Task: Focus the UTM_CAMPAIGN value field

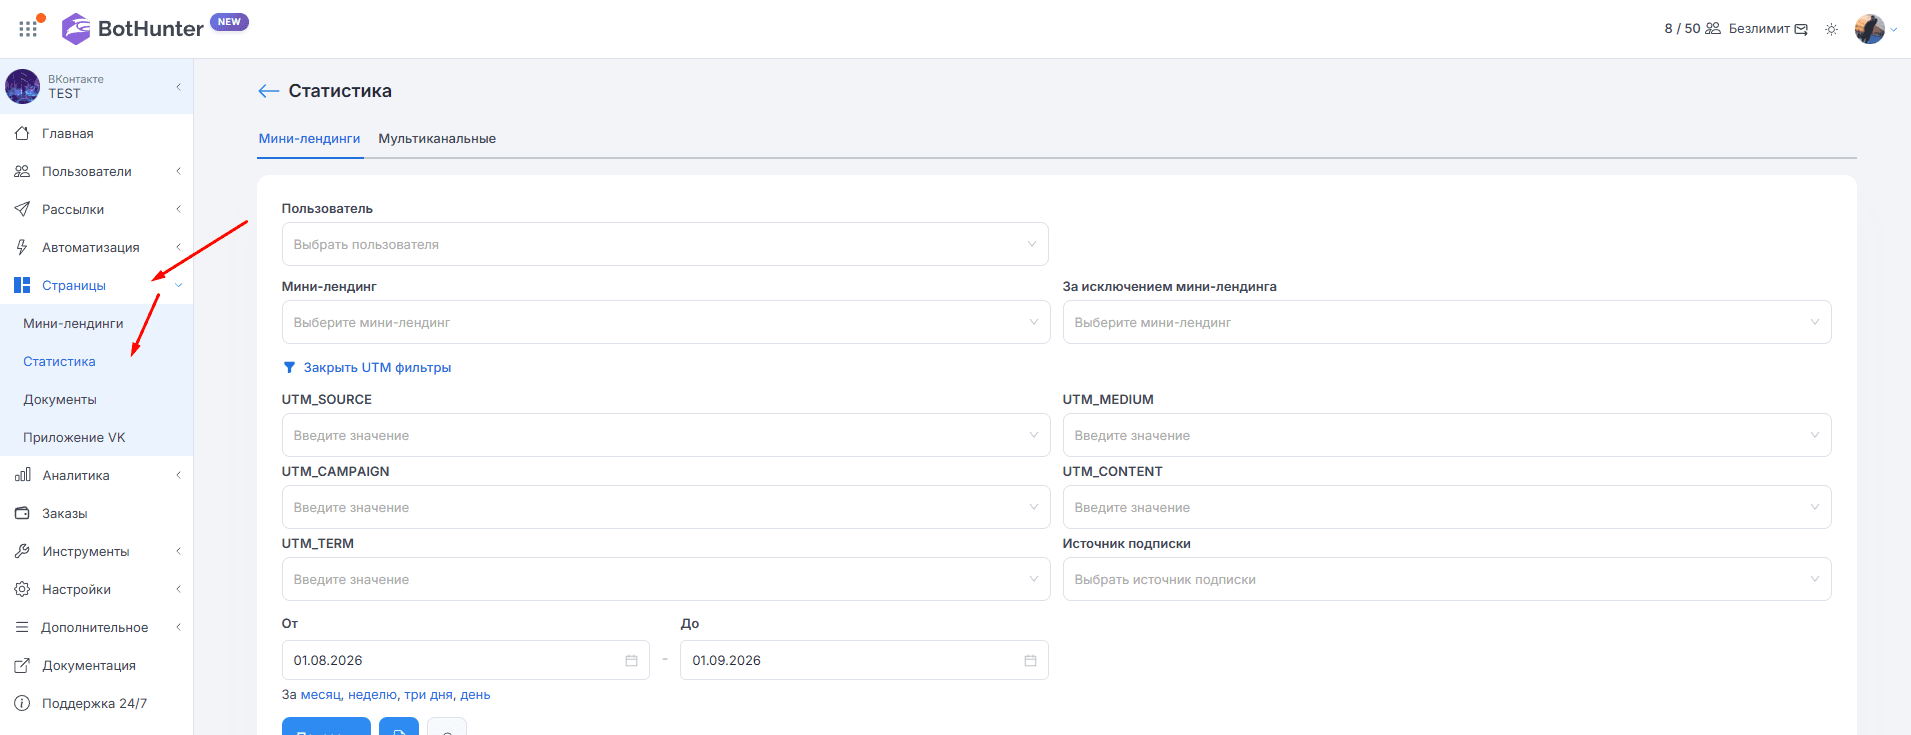Action: [x=666, y=507]
